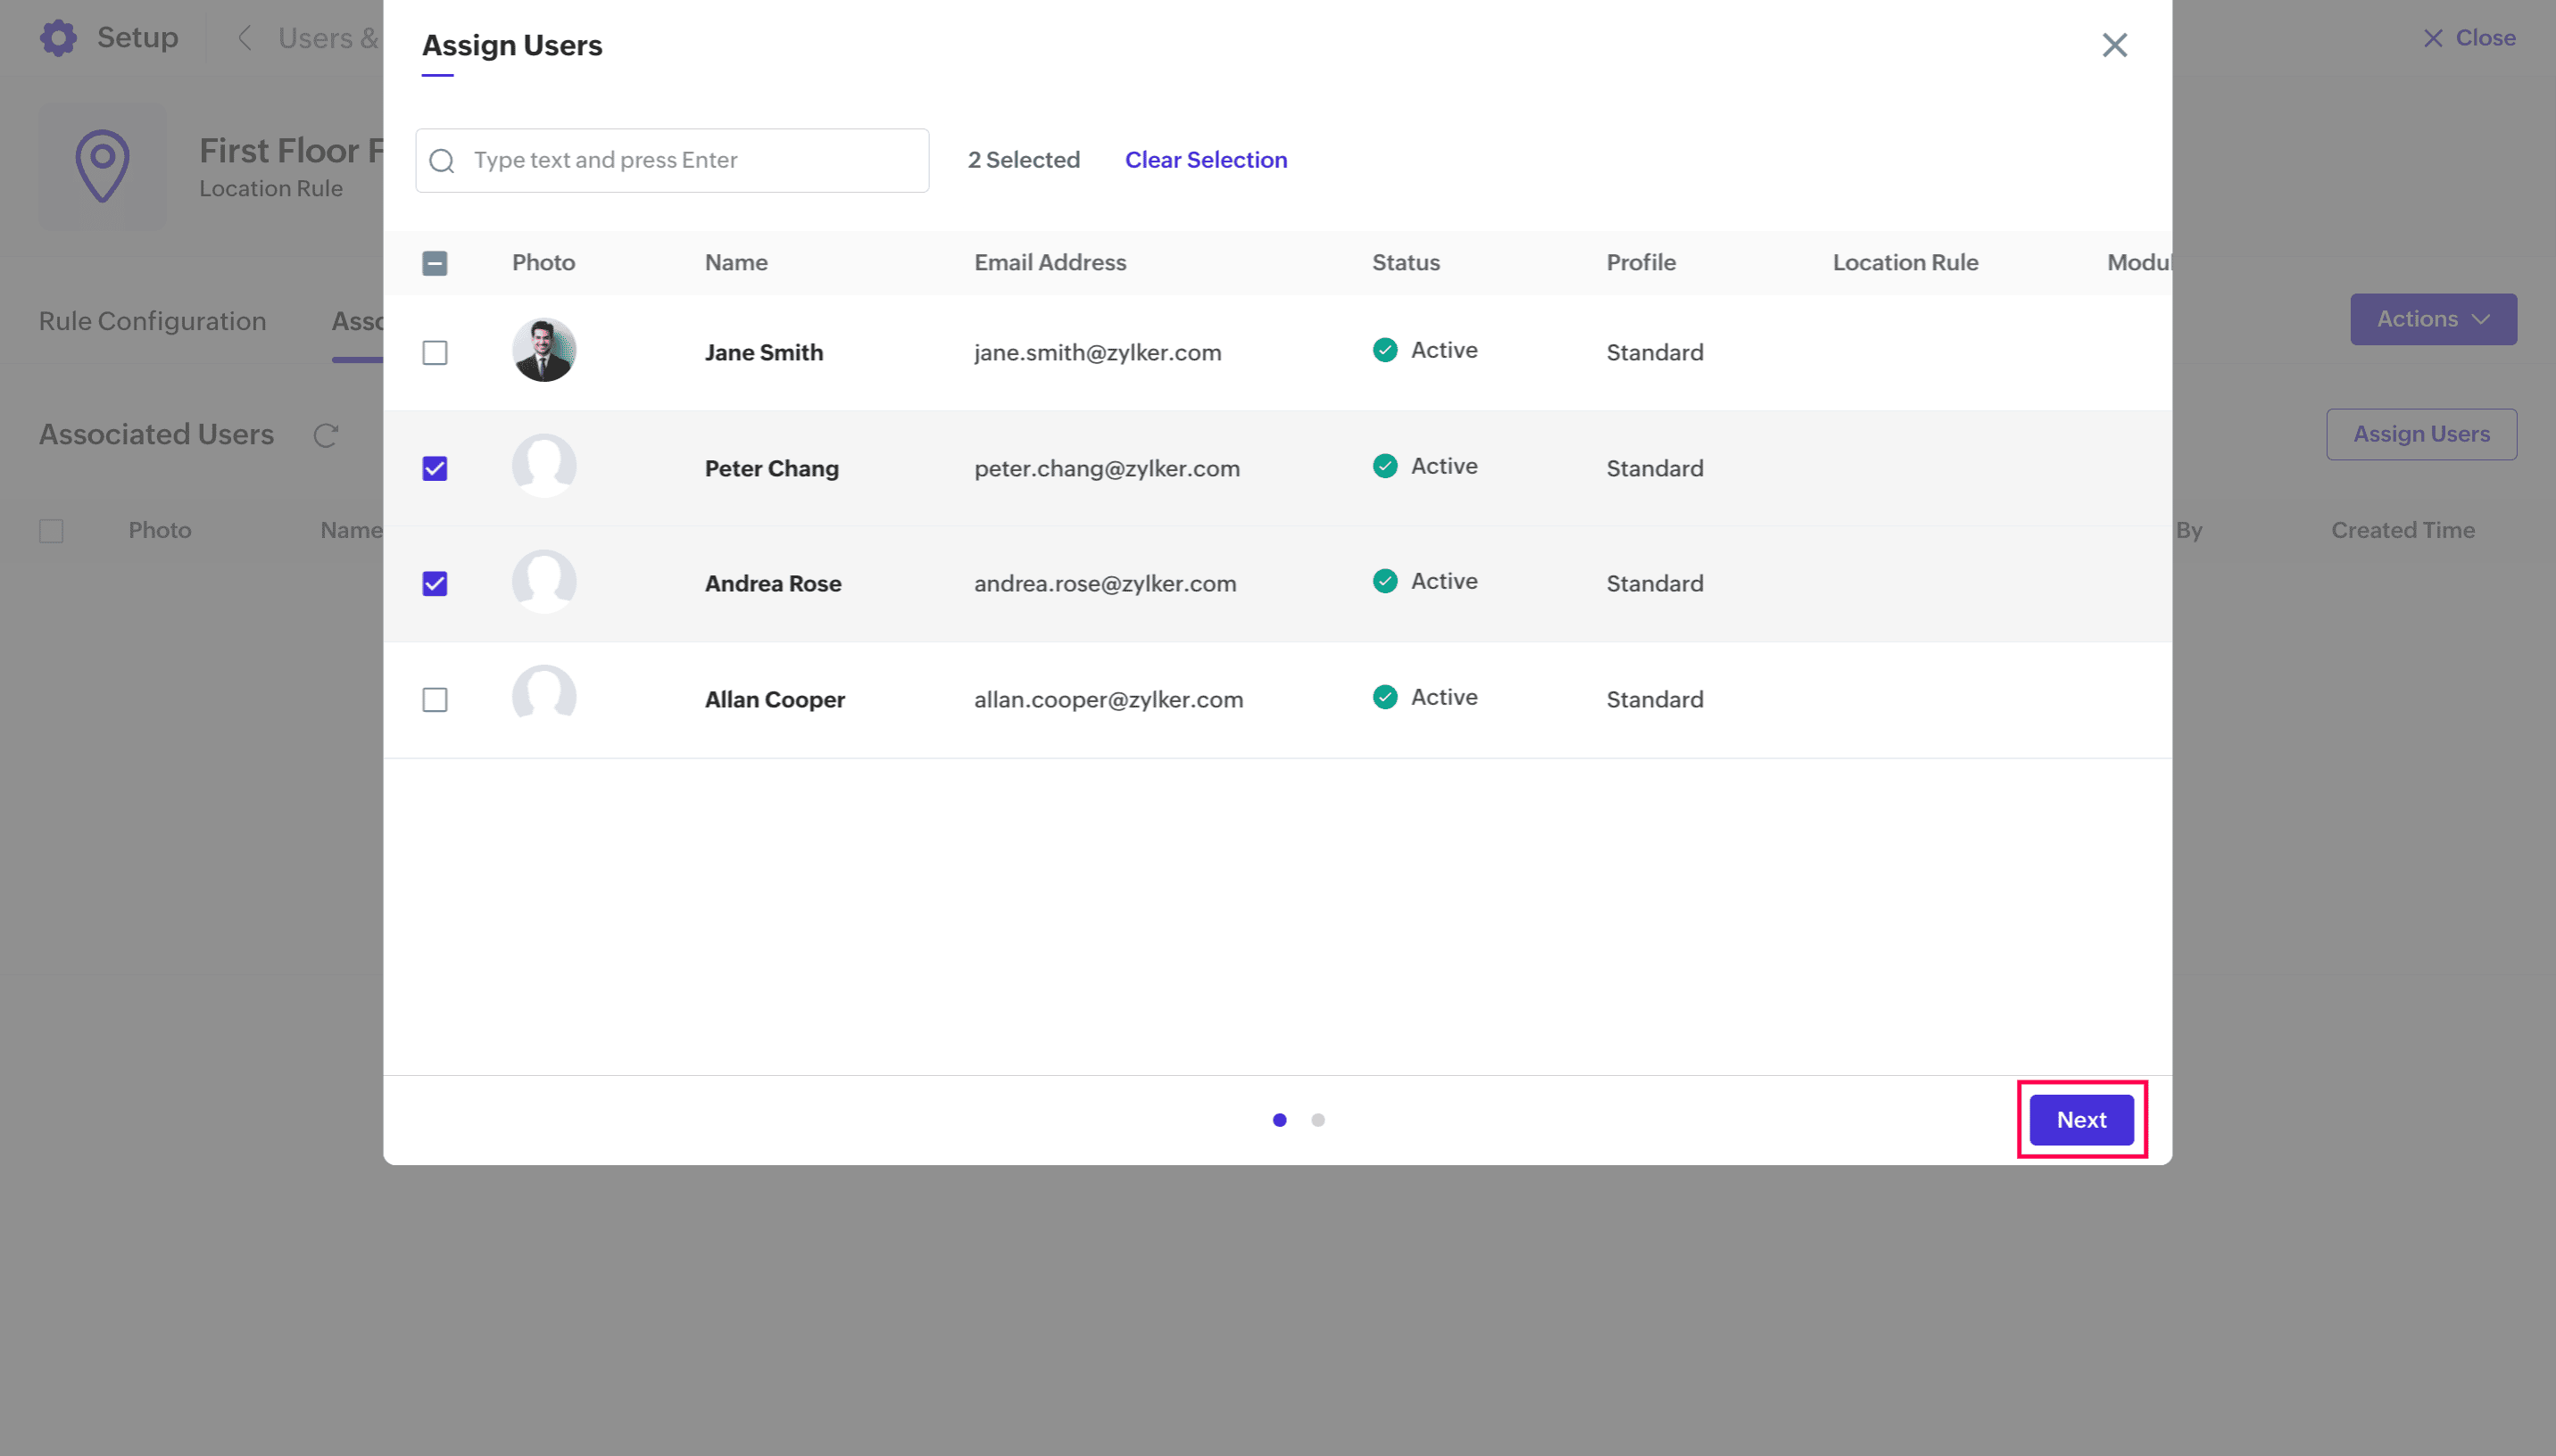2556x1456 pixels.
Task: Go to the second page dot
Action: click(1318, 1120)
